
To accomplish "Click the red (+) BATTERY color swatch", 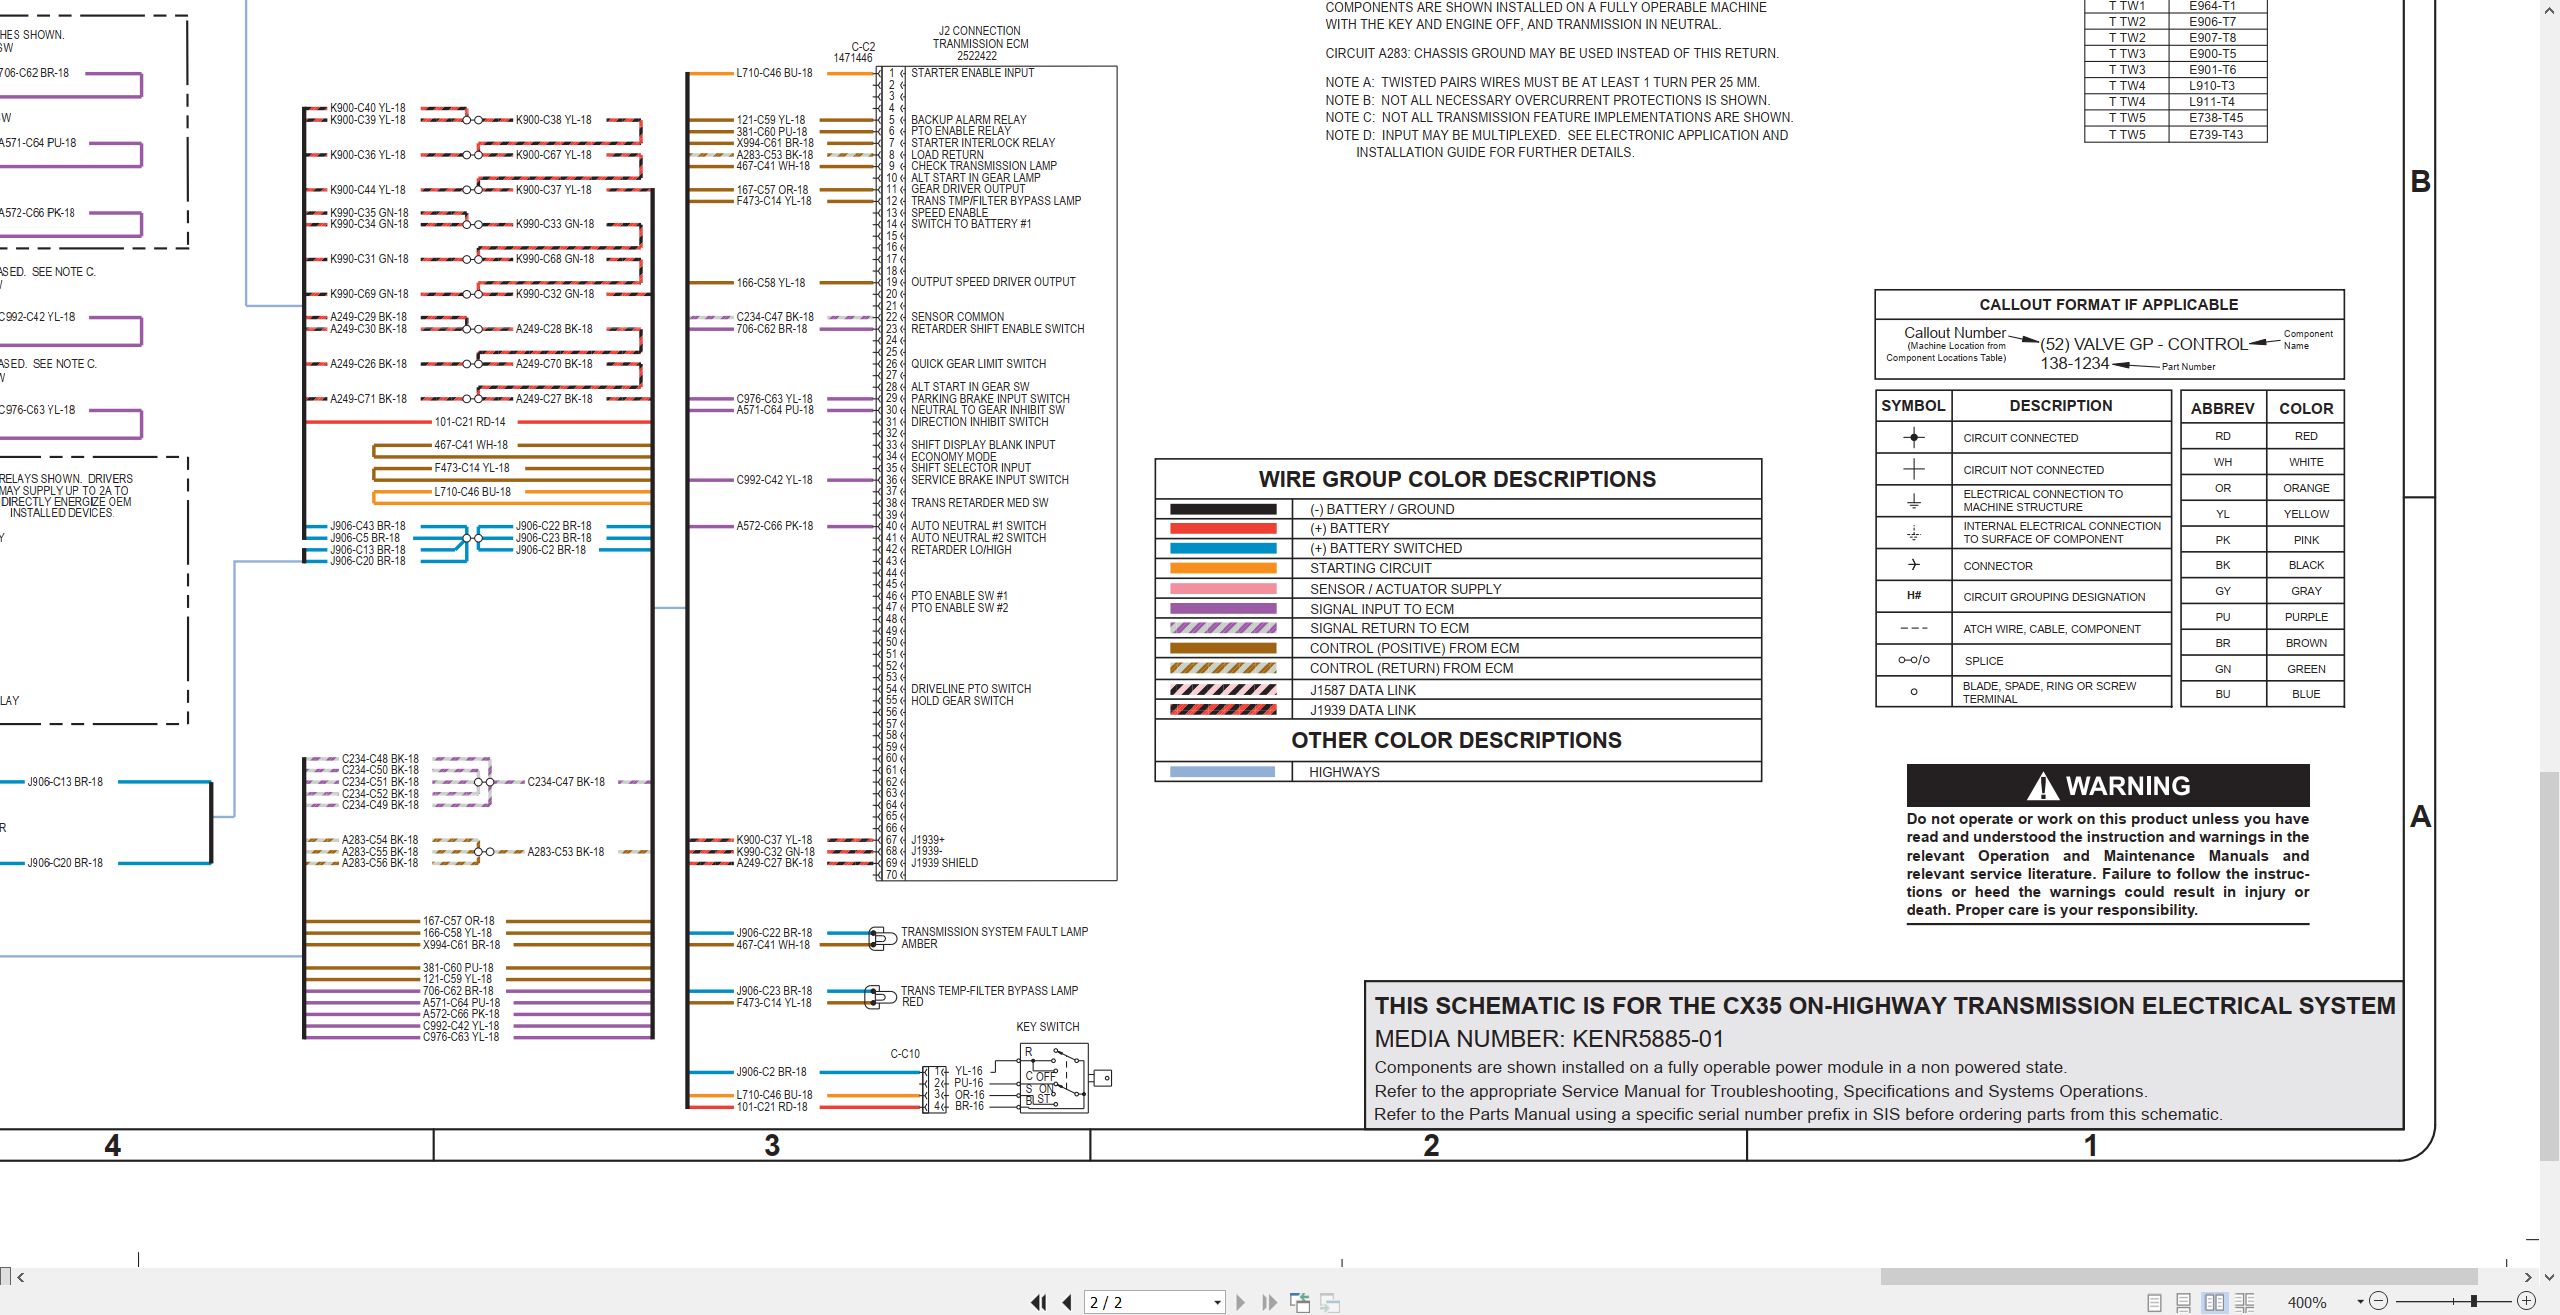I will click(x=1223, y=528).
